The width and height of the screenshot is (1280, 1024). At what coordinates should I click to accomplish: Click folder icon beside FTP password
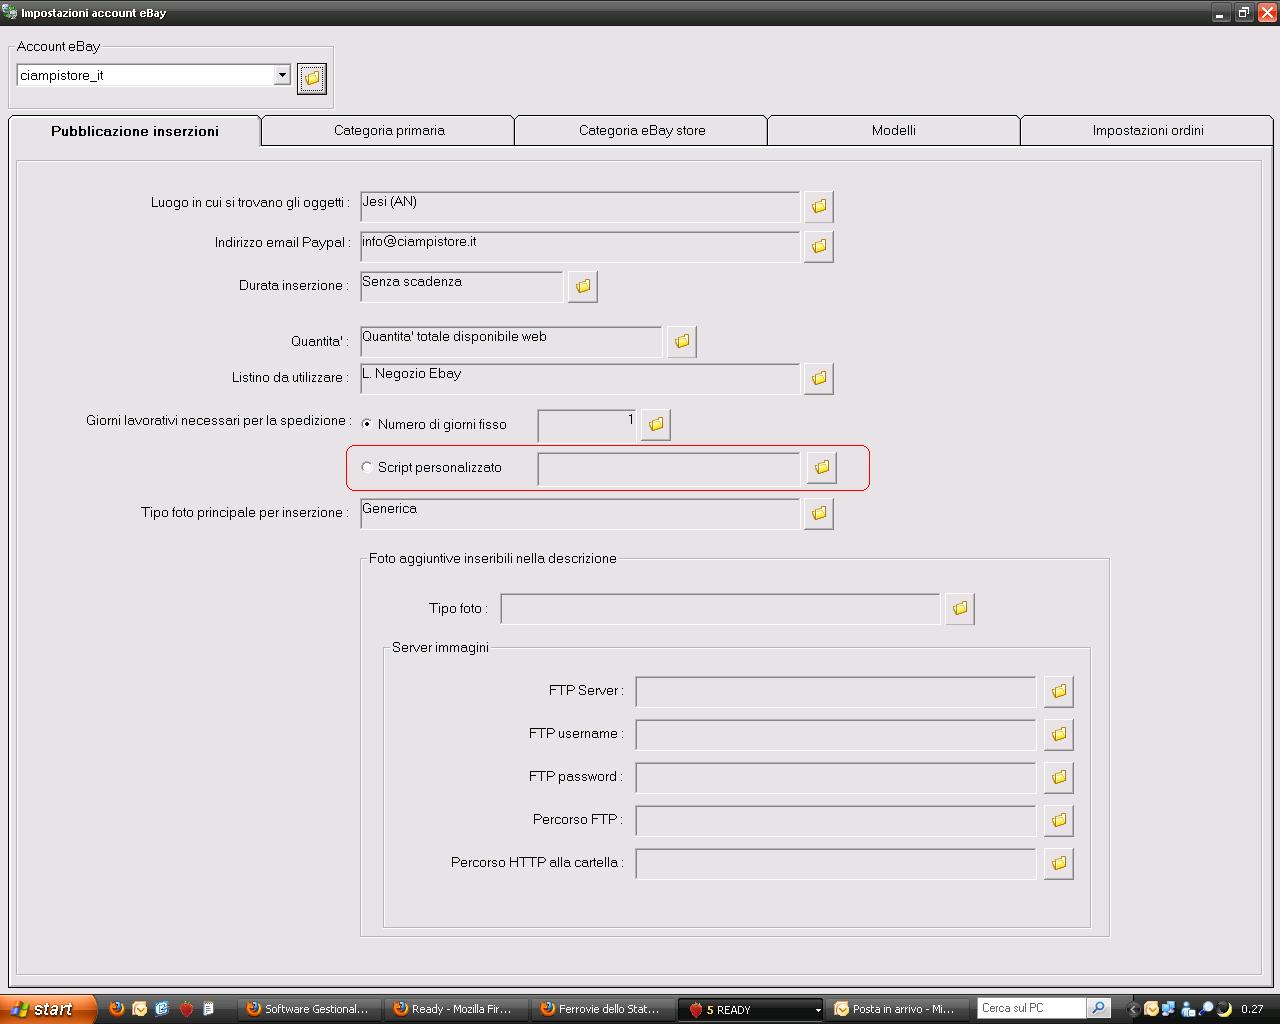pyautogui.click(x=1059, y=777)
